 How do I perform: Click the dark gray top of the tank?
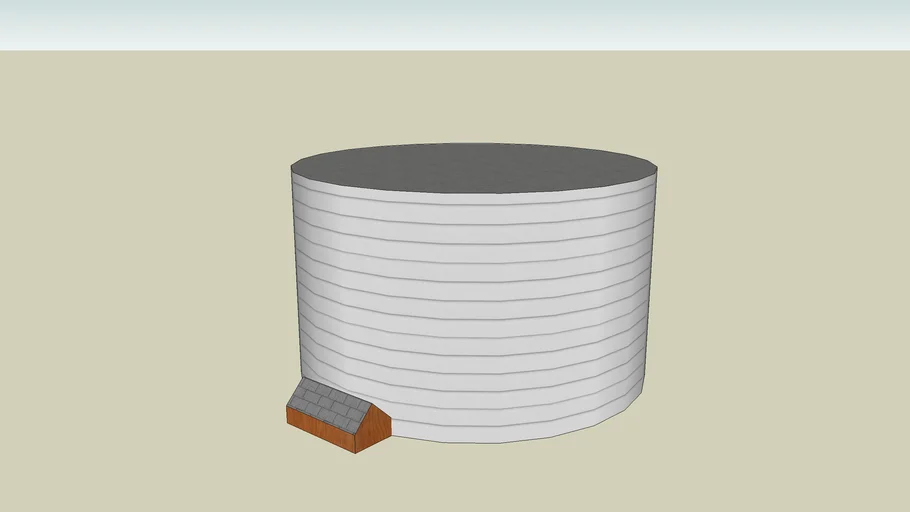pos(475,166)
